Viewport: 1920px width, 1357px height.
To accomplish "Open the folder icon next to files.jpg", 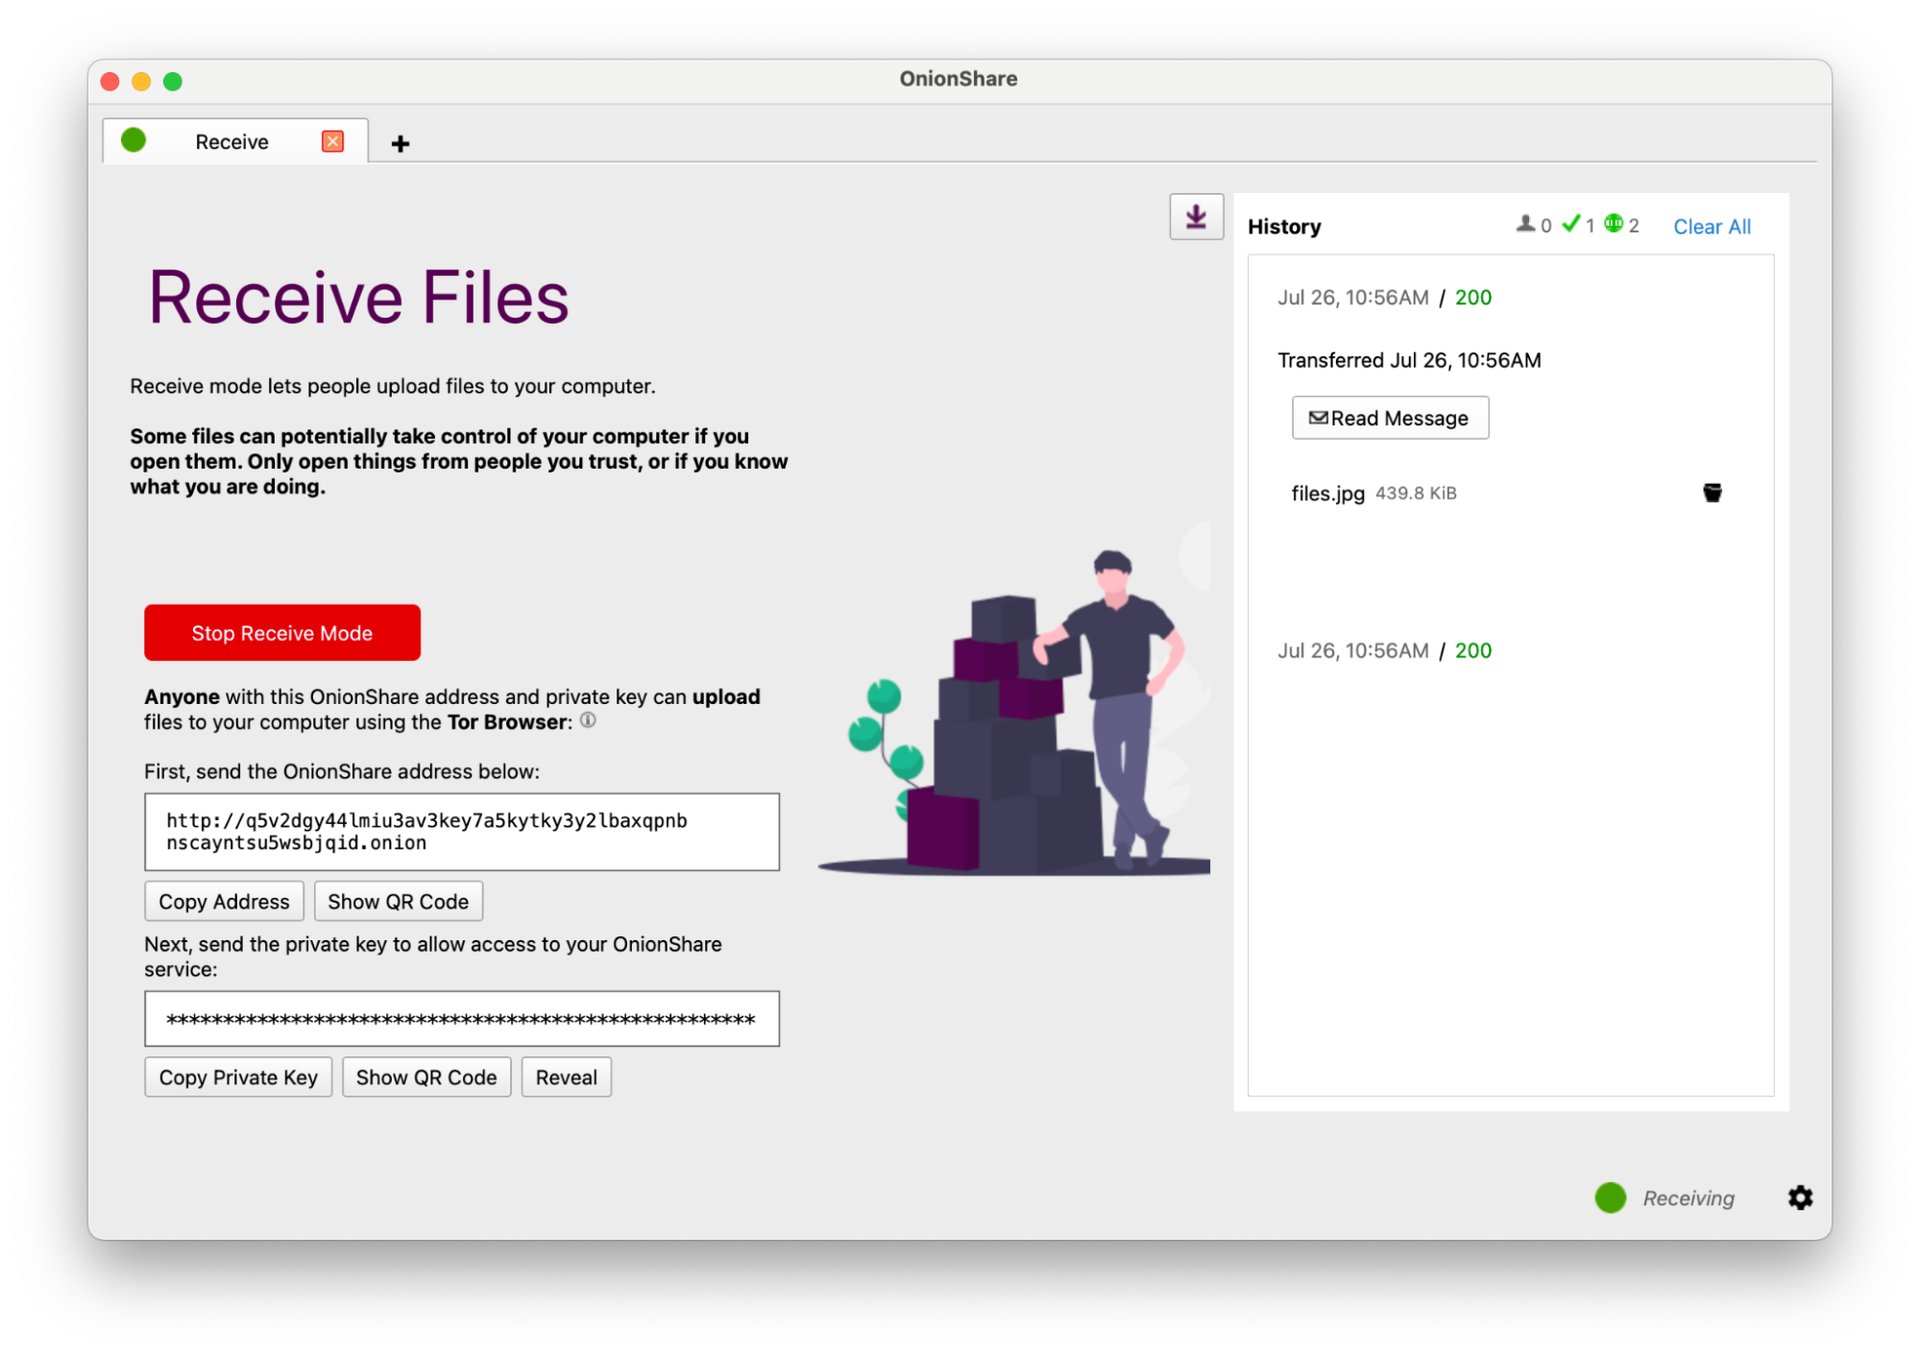I will pos(1712,492).
